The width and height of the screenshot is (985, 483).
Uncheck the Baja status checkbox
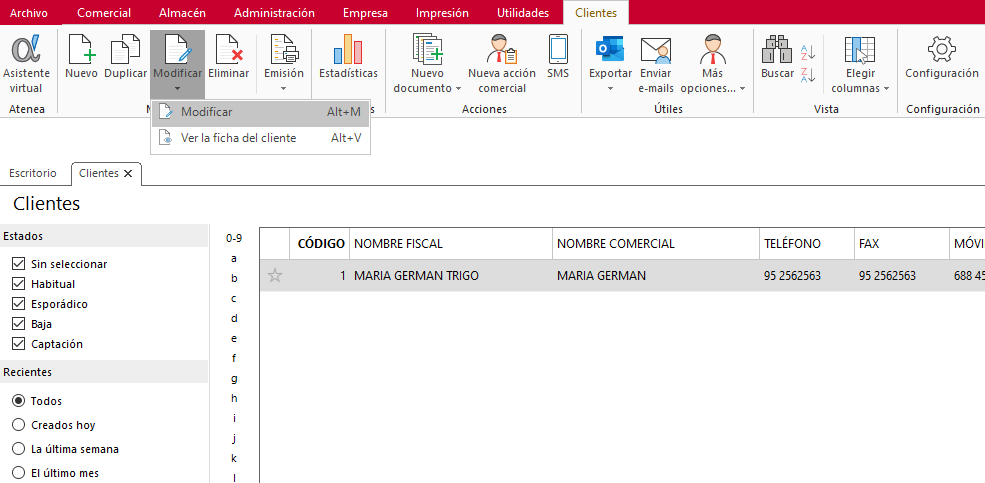click(x=18, y=324)
